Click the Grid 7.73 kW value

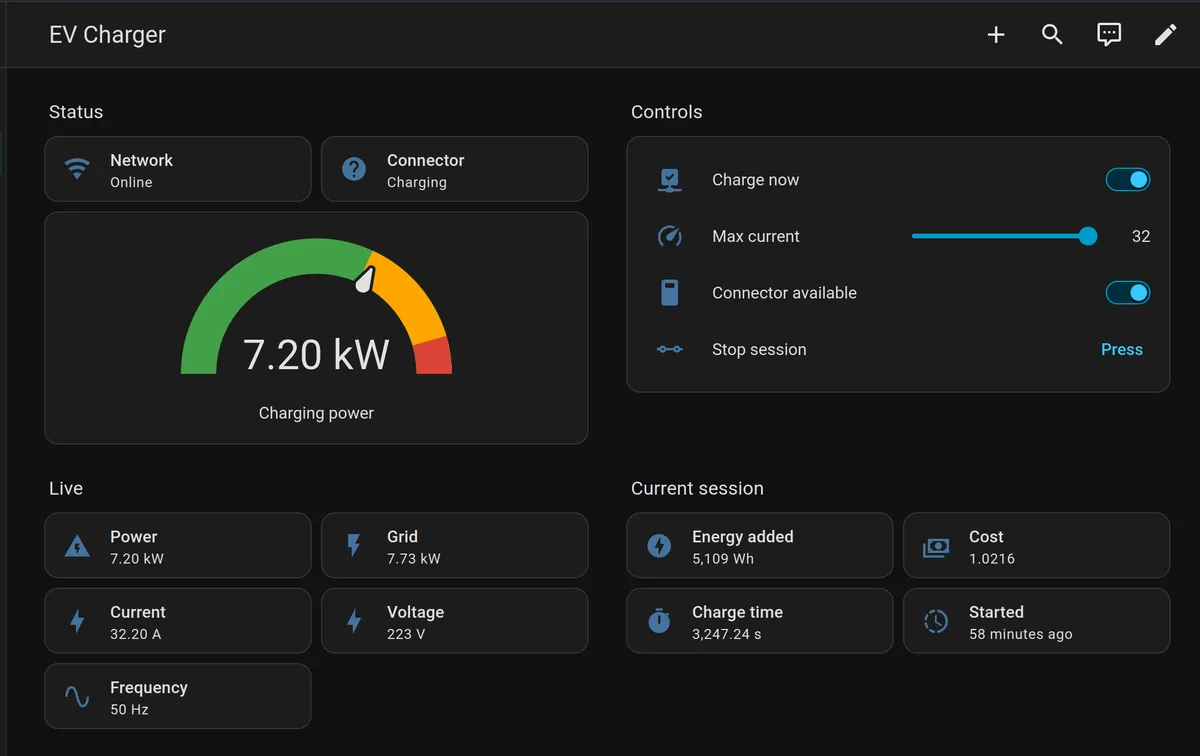(414, 559)
